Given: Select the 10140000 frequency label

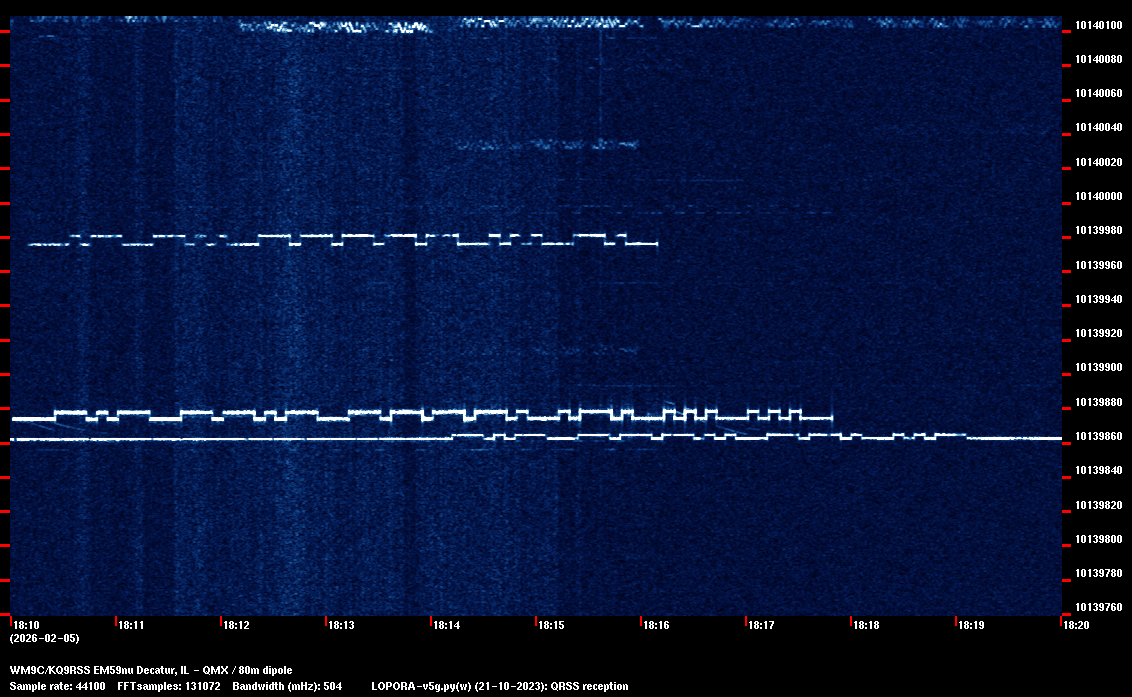Looking at the screenshot, I should click(x=1097, y=196).
